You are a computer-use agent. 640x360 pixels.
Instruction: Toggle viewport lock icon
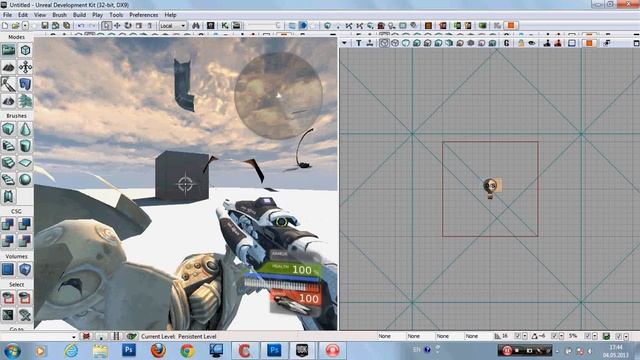521,43
